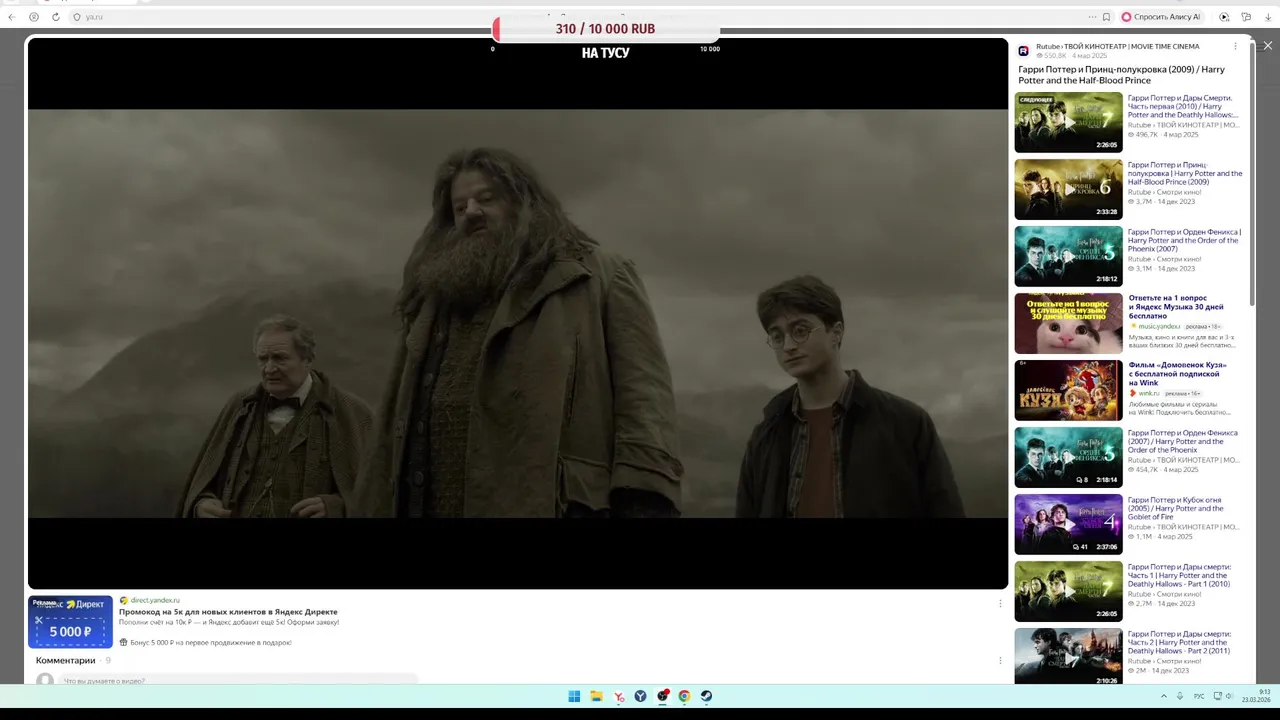Image resolution: width=1280 pixels, height=720 pixels.
Task: Click the Rutube channel logo icon
Action: (1024, 51)
